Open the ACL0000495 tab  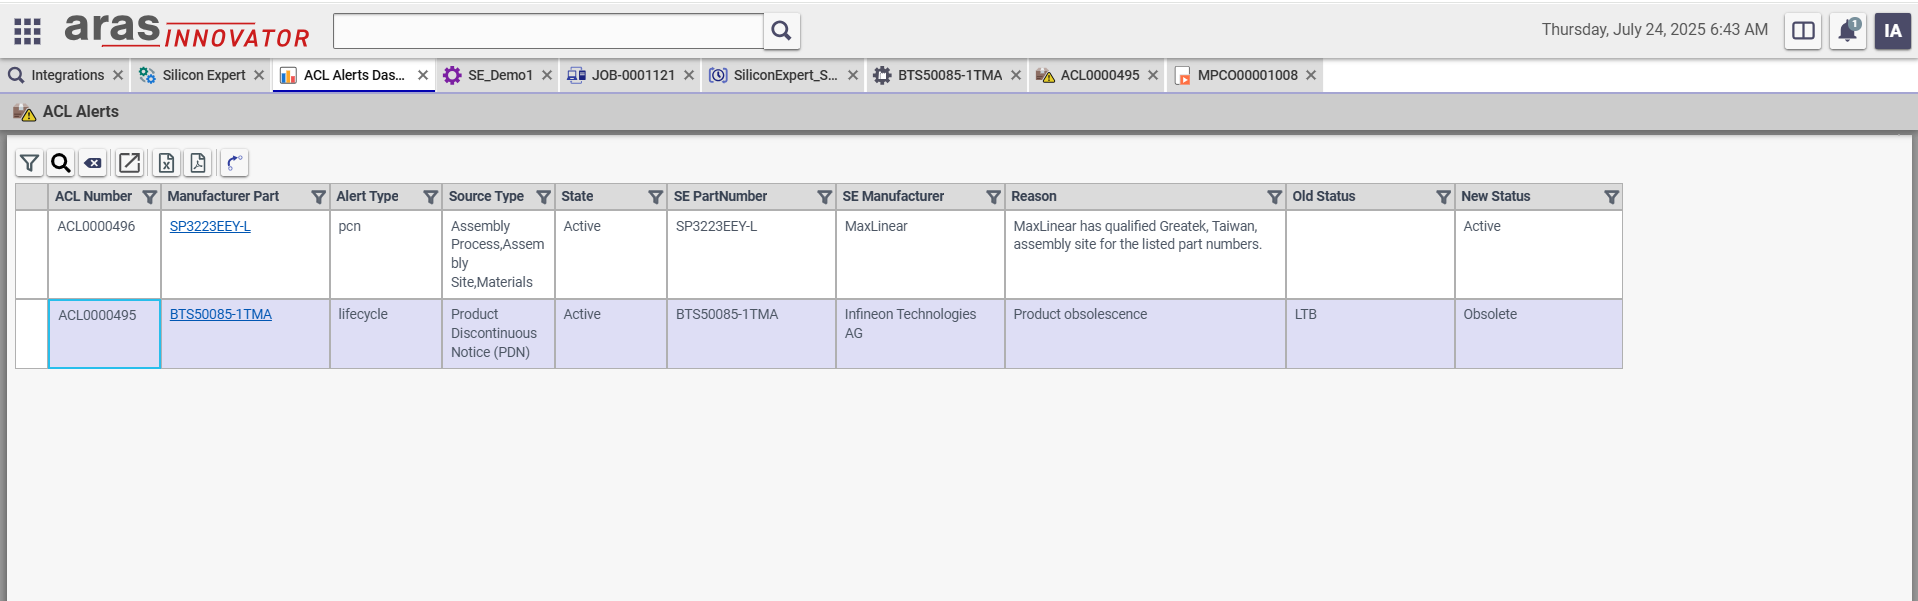pyautogui.click(x=1099, y=75)
